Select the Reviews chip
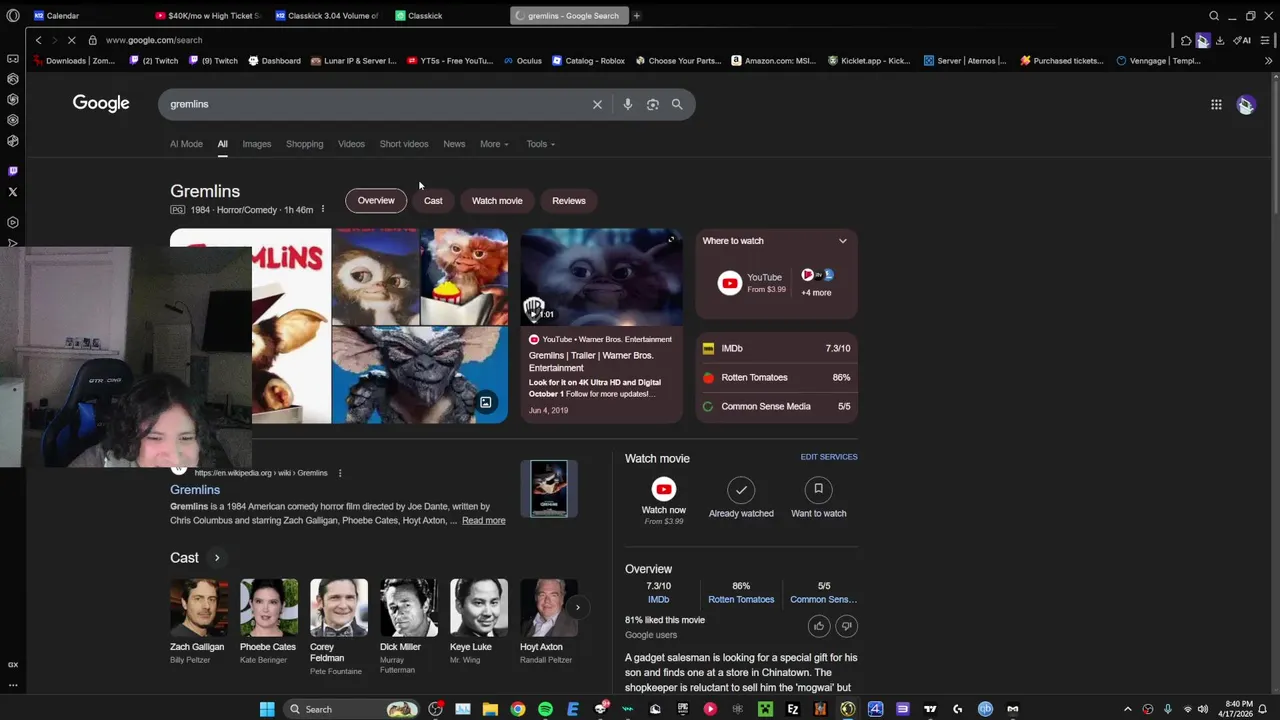This screenshot has width=1280, height=720. [569, 201]
